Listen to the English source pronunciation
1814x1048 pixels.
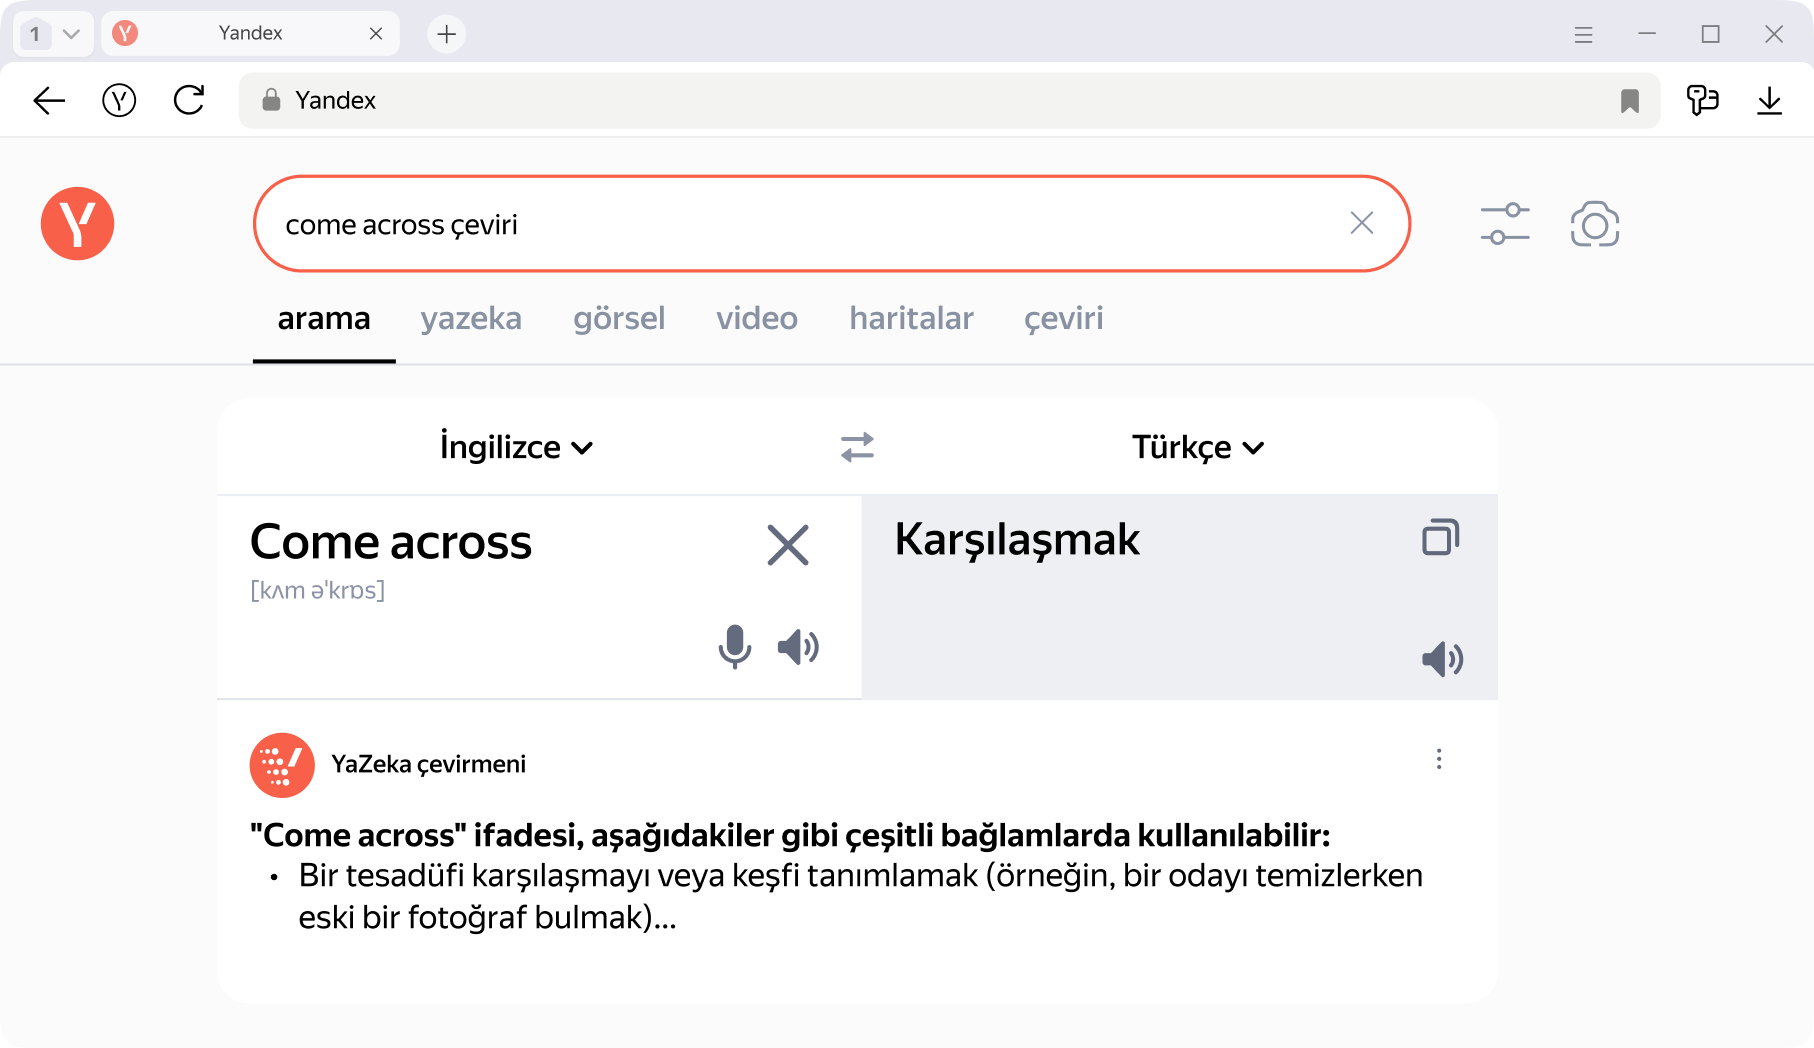[798, 647]
